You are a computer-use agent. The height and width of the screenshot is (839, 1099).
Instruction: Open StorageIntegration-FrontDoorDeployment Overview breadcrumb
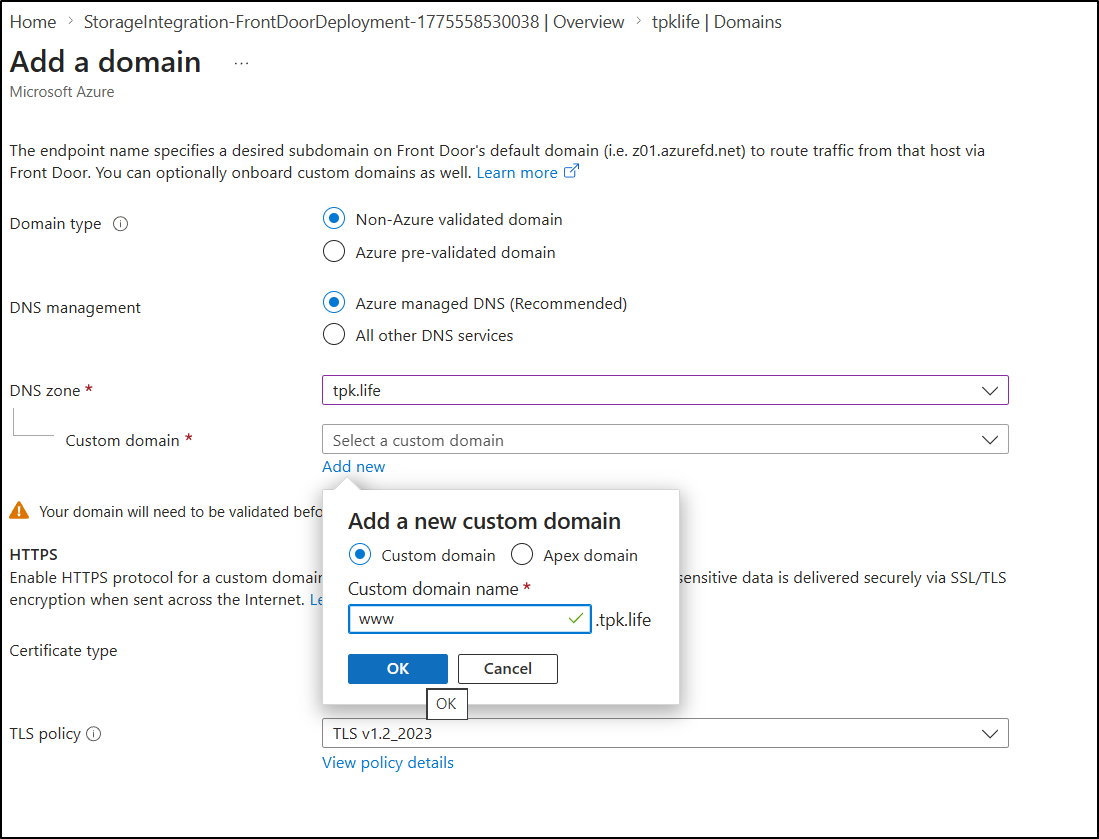(354, 21)
